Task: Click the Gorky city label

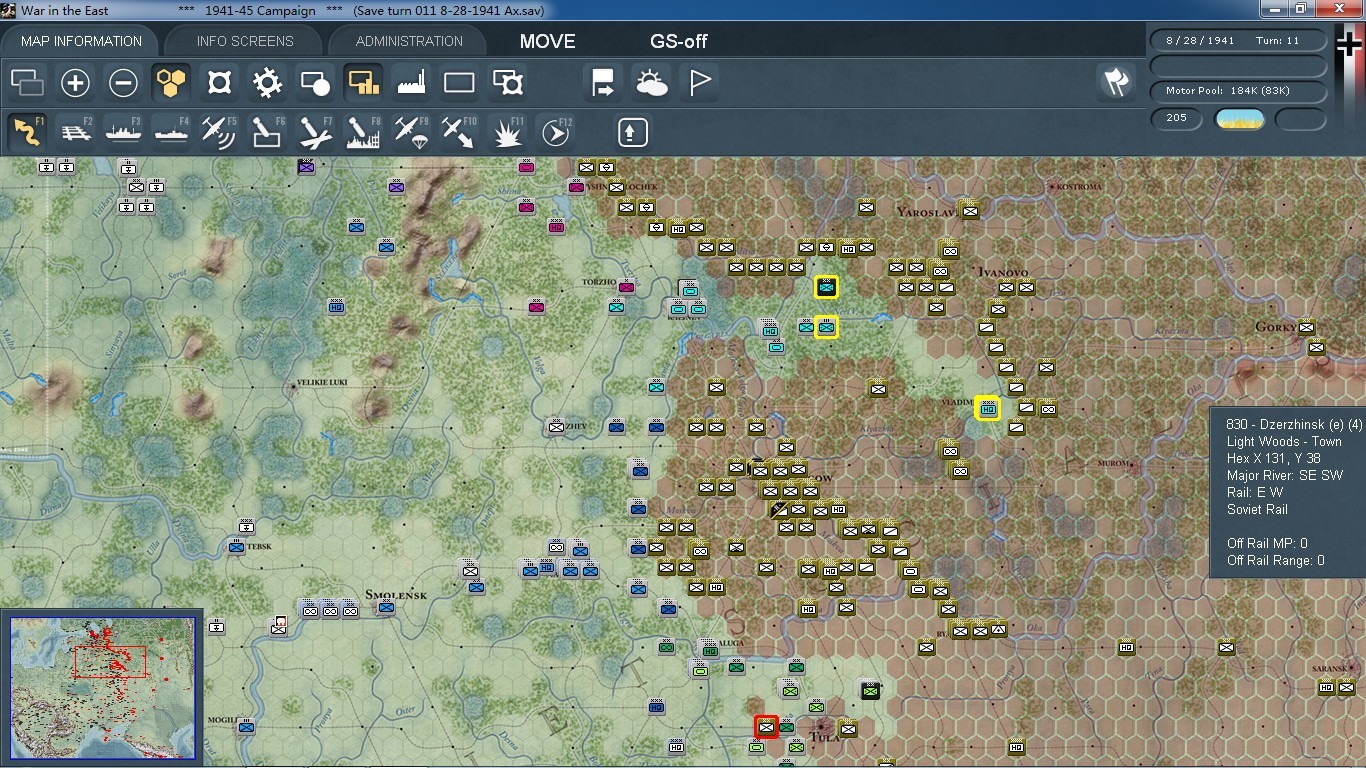Action: click(1275, 328)
